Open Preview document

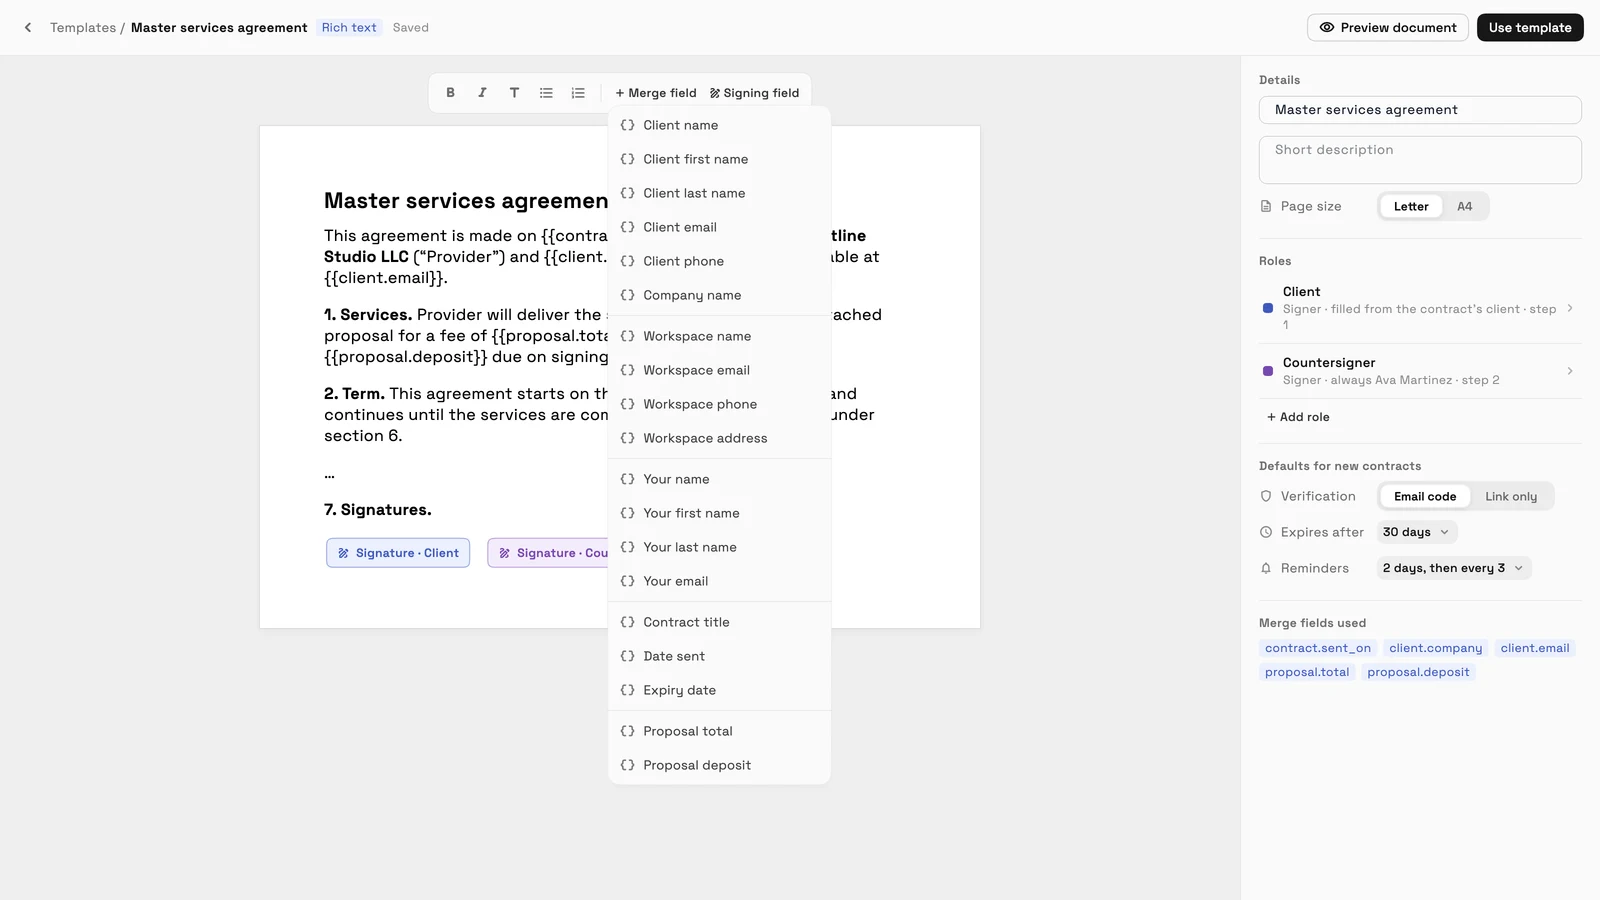[x=1387, y=28]
